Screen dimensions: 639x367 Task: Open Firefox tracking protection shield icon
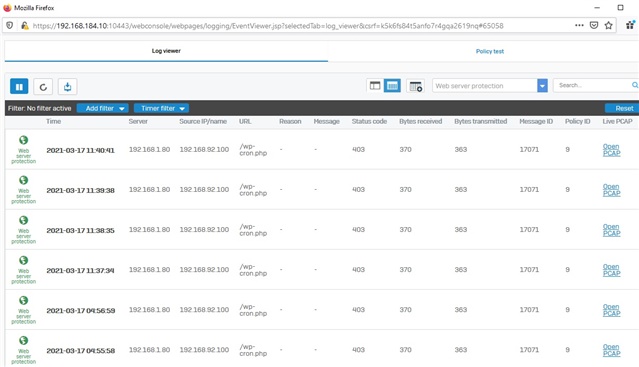coord(10,26)
